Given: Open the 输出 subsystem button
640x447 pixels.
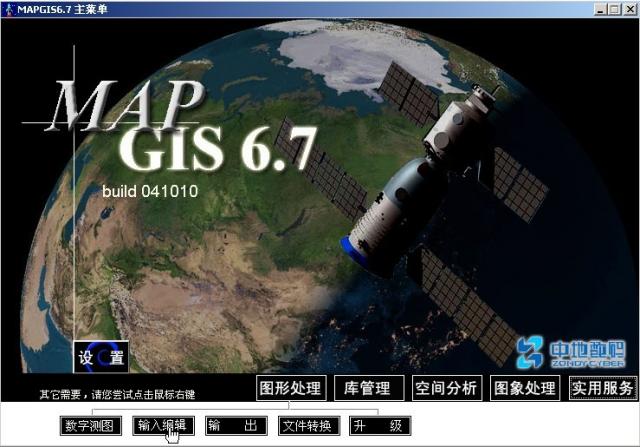Looking at the screenshot, I should [236, 426].
